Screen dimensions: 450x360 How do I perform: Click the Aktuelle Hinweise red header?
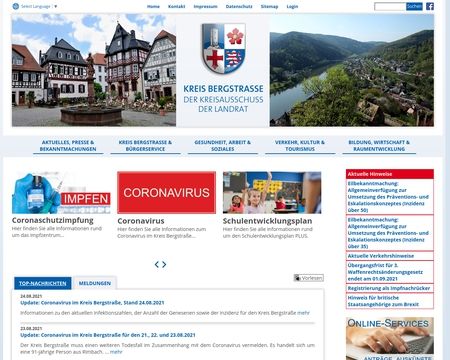click(x=390, y=174)
